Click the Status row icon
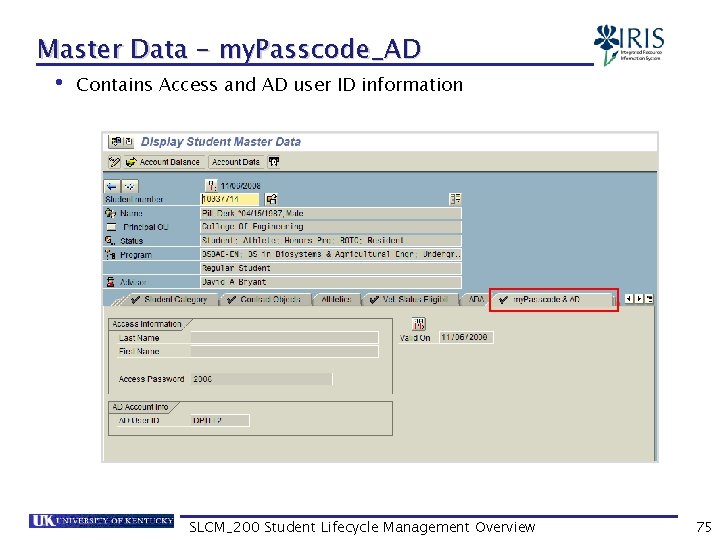 (110, 240)
